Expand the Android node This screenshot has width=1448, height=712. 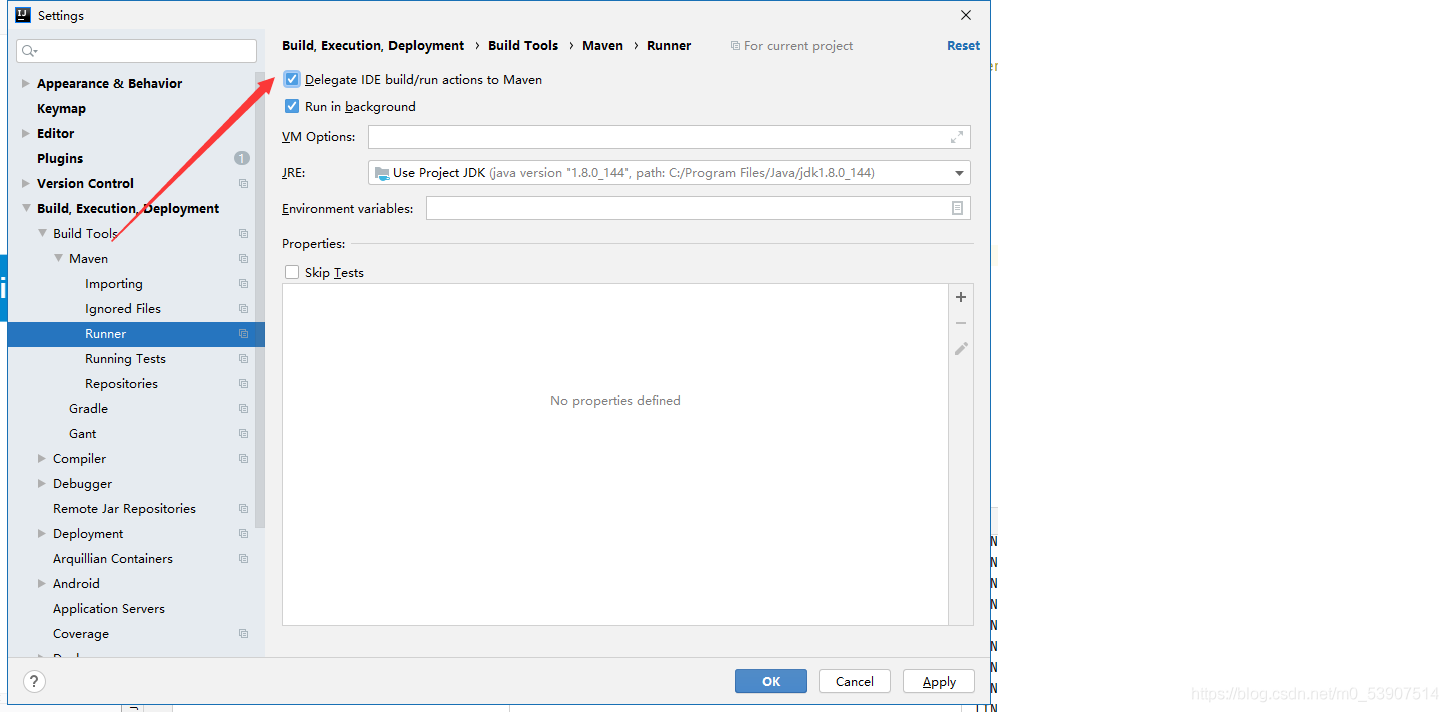[42, 584]
